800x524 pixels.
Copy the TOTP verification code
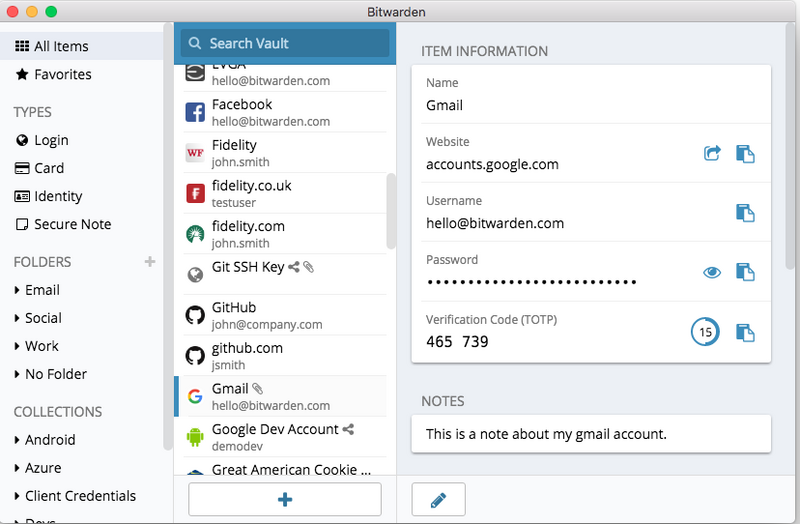coord(745,332)
